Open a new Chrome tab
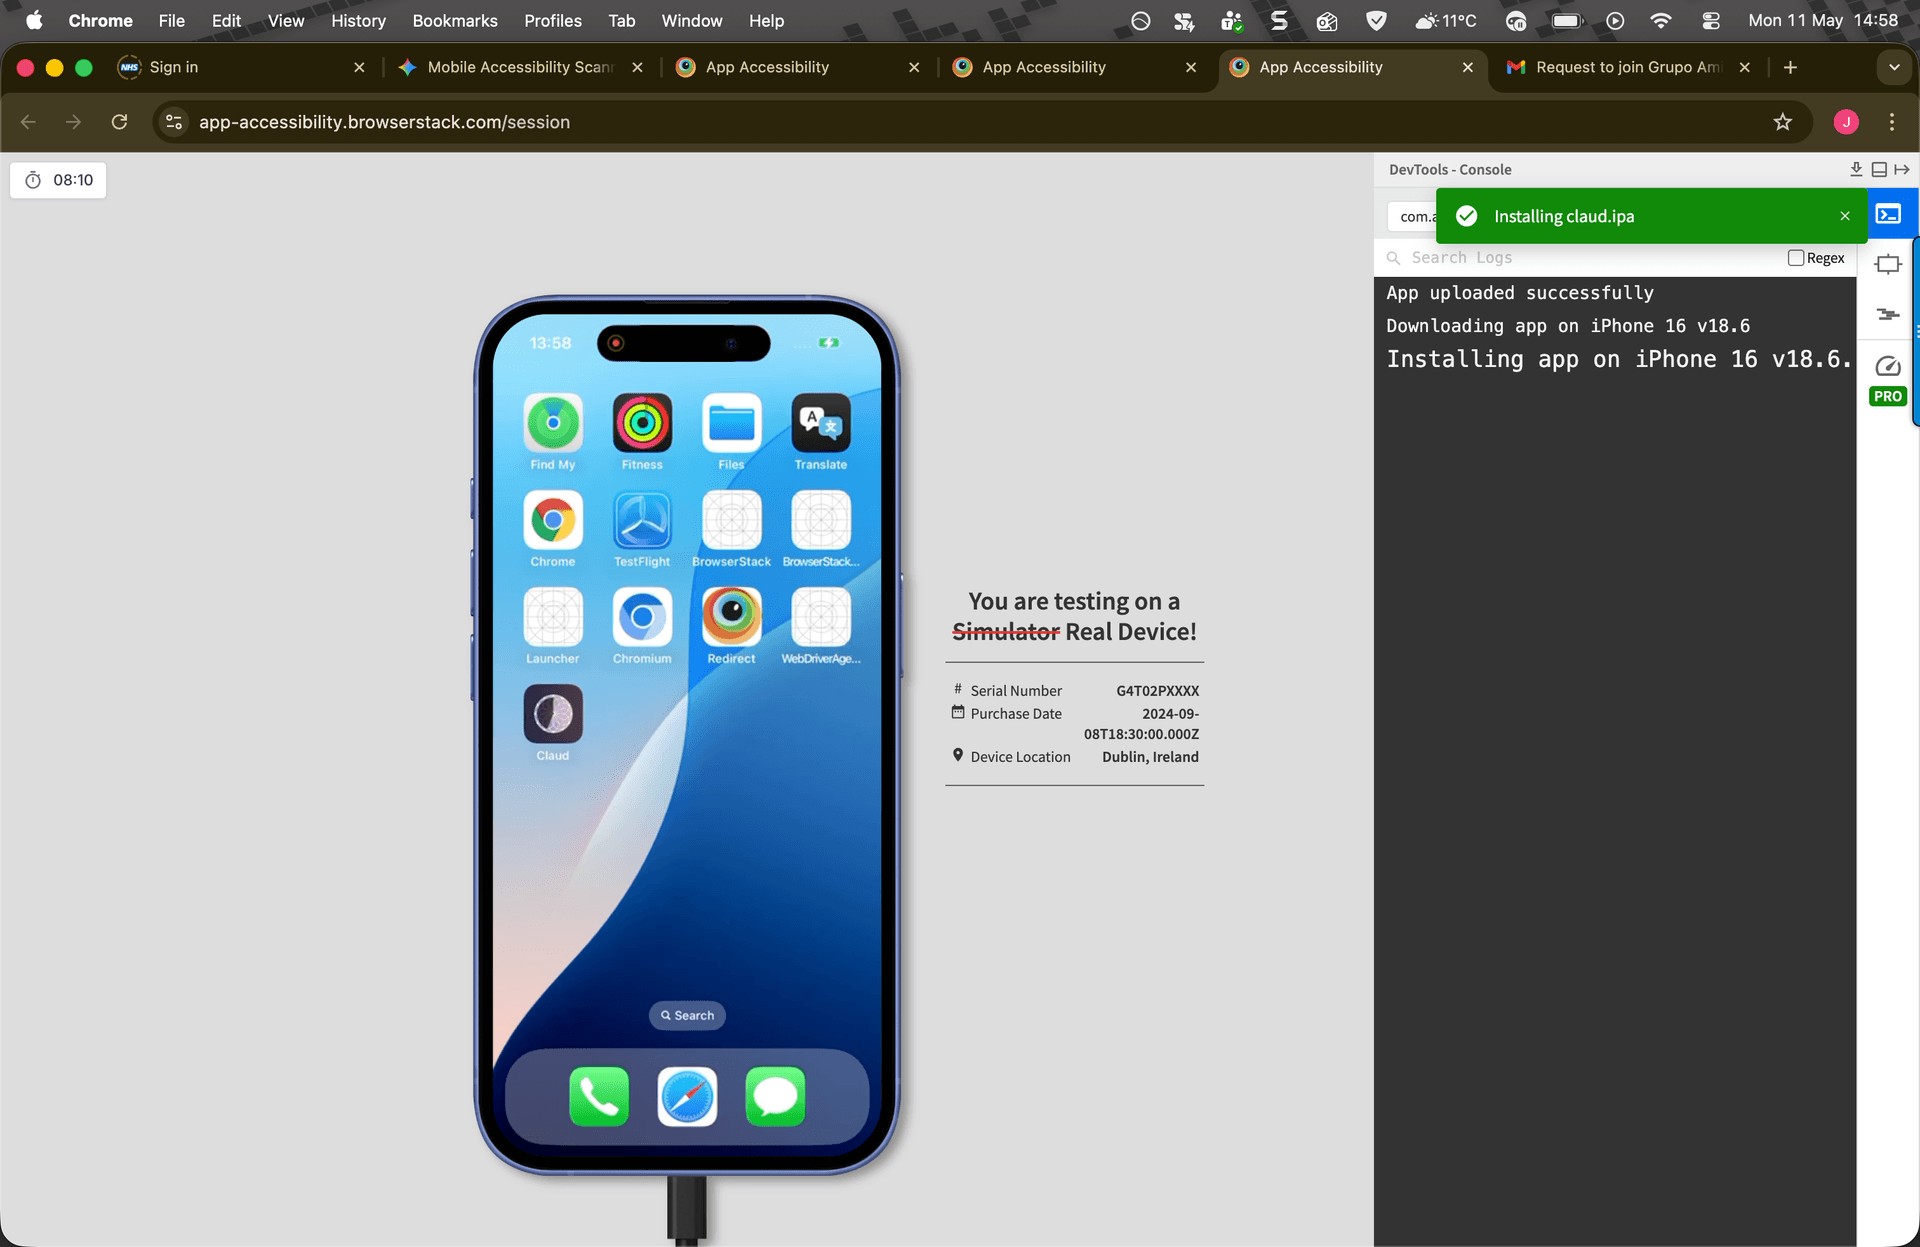The image size is (1920, 1247). pyautogui.click(x=1790, y=67)
